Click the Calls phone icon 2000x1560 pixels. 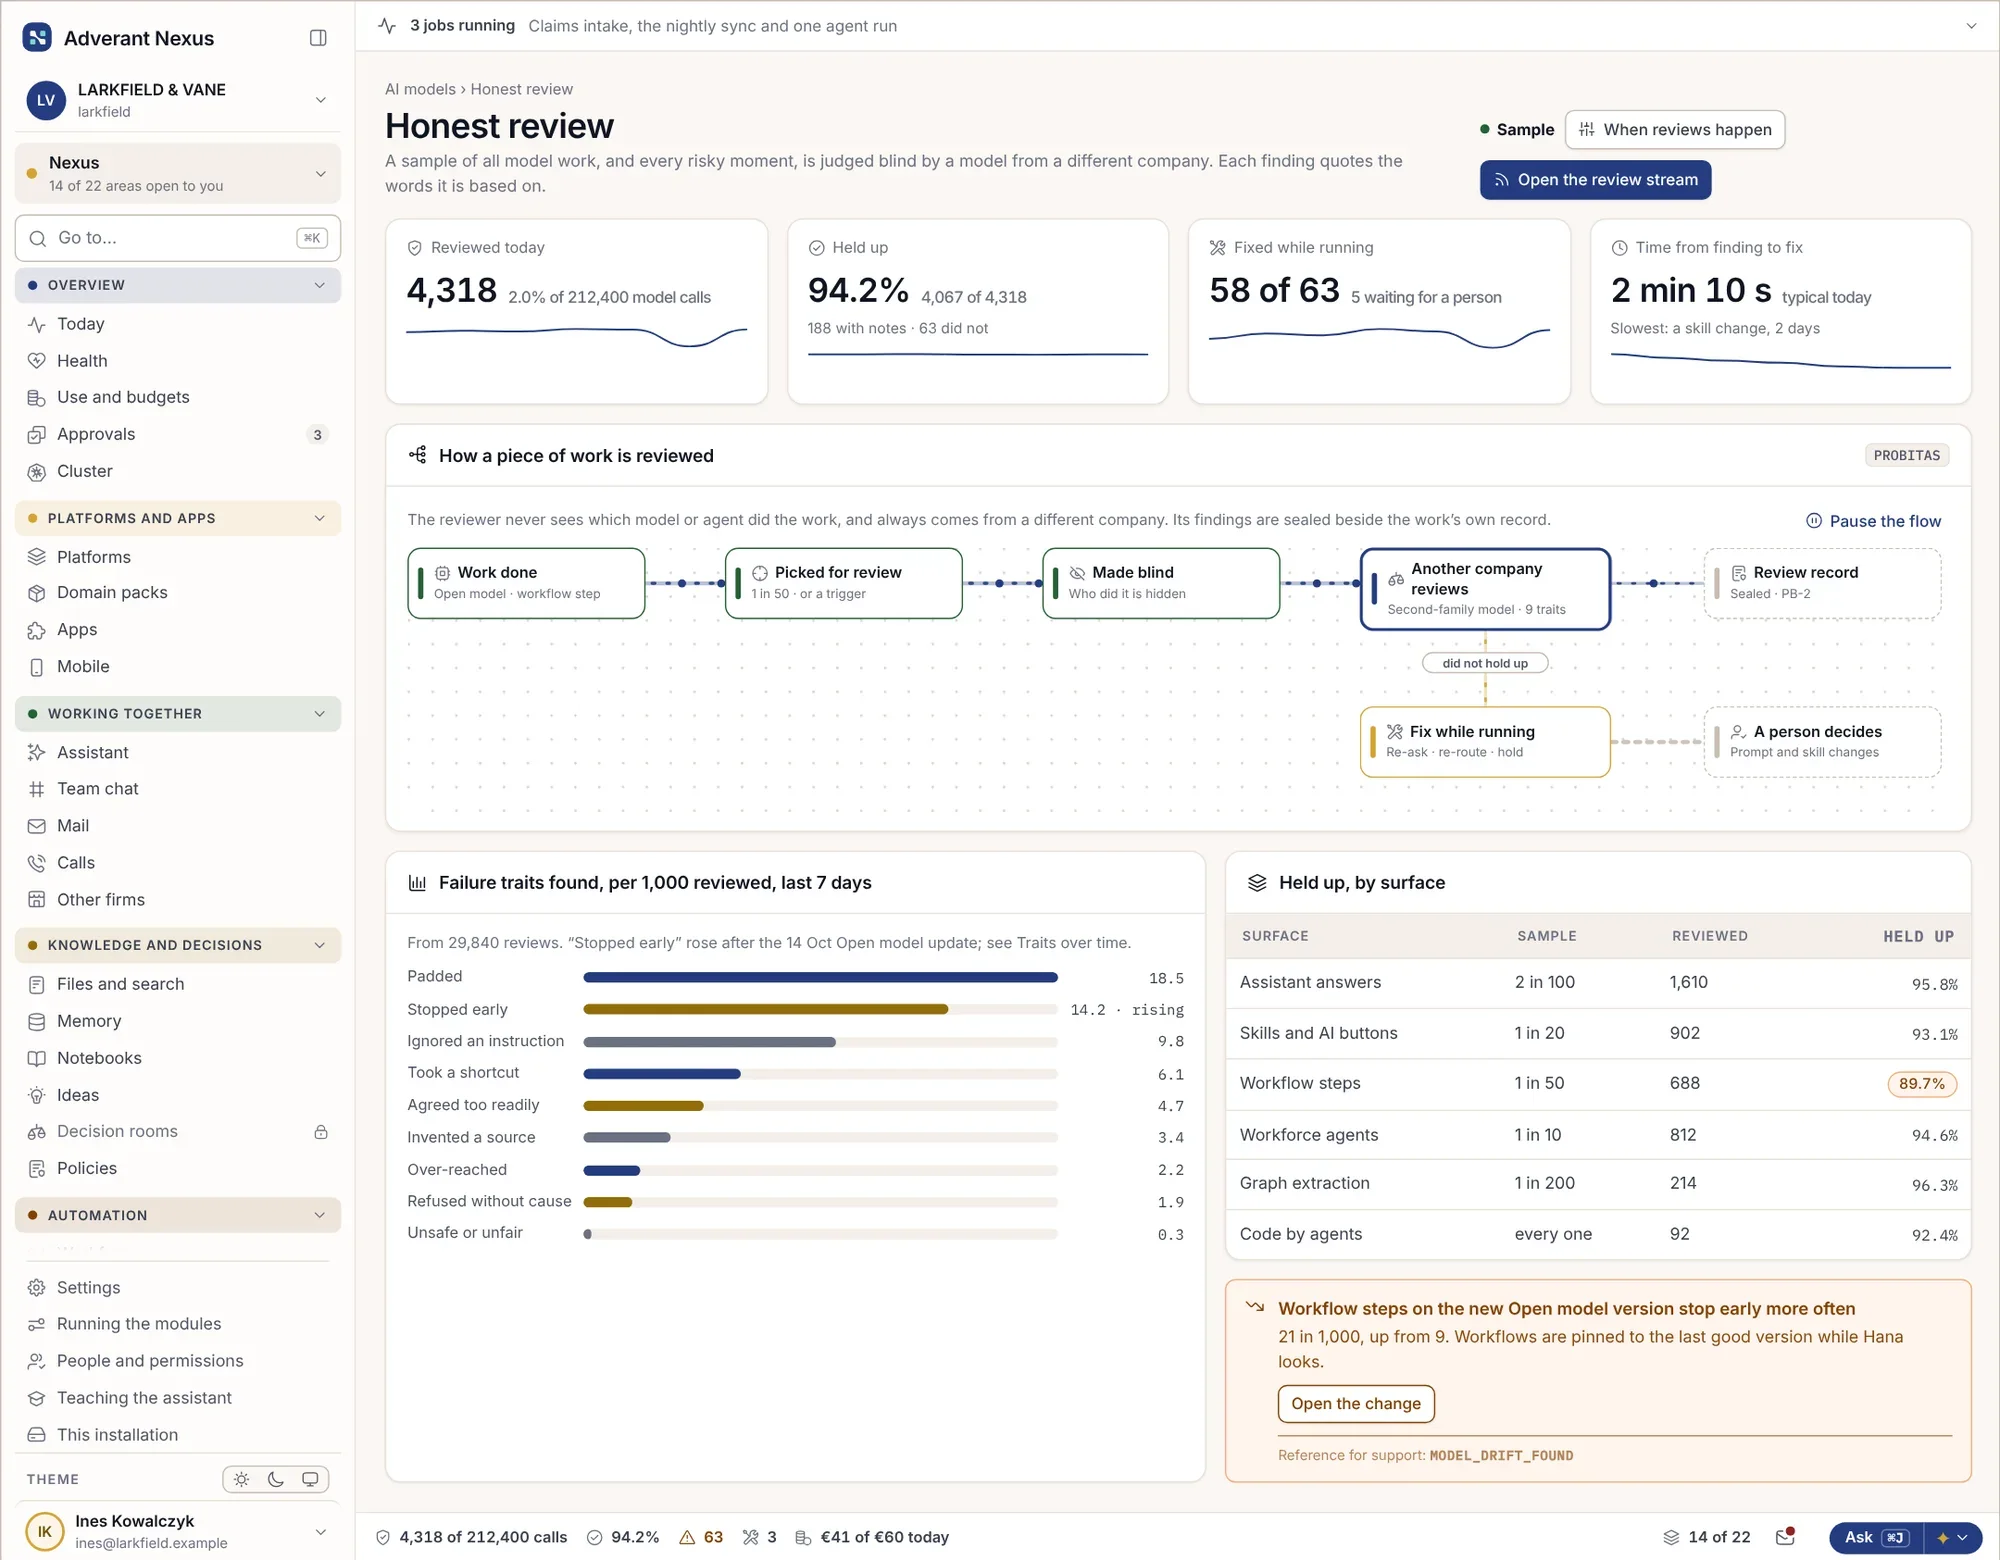tap(37, 863)
